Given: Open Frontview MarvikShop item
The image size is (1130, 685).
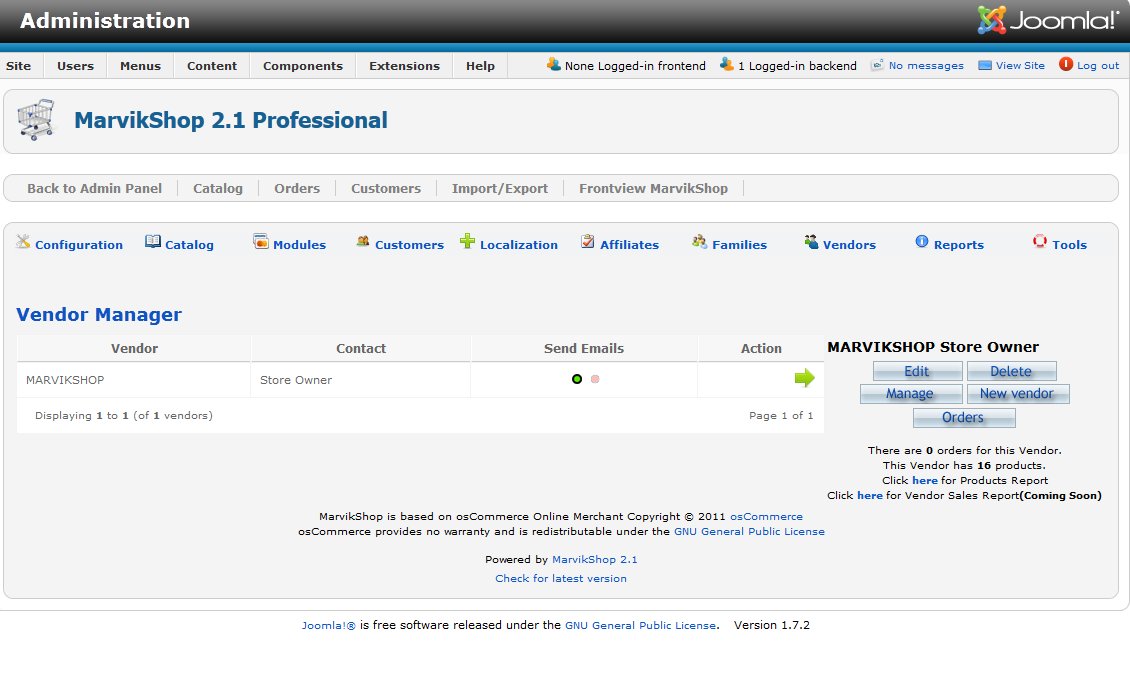Looking at the screenshot, I should pyautogui.click(x=654, y=188).
